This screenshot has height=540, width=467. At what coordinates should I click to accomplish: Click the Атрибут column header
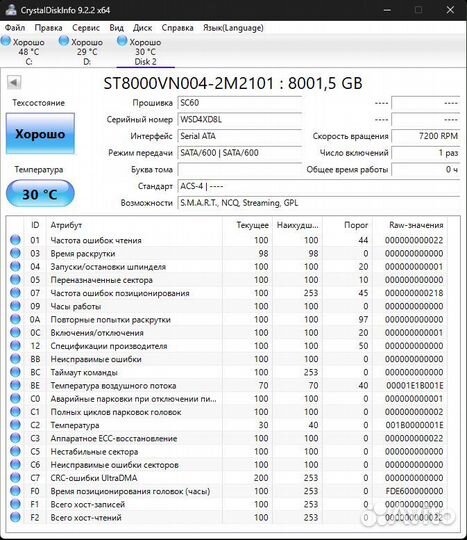point(134,225)
